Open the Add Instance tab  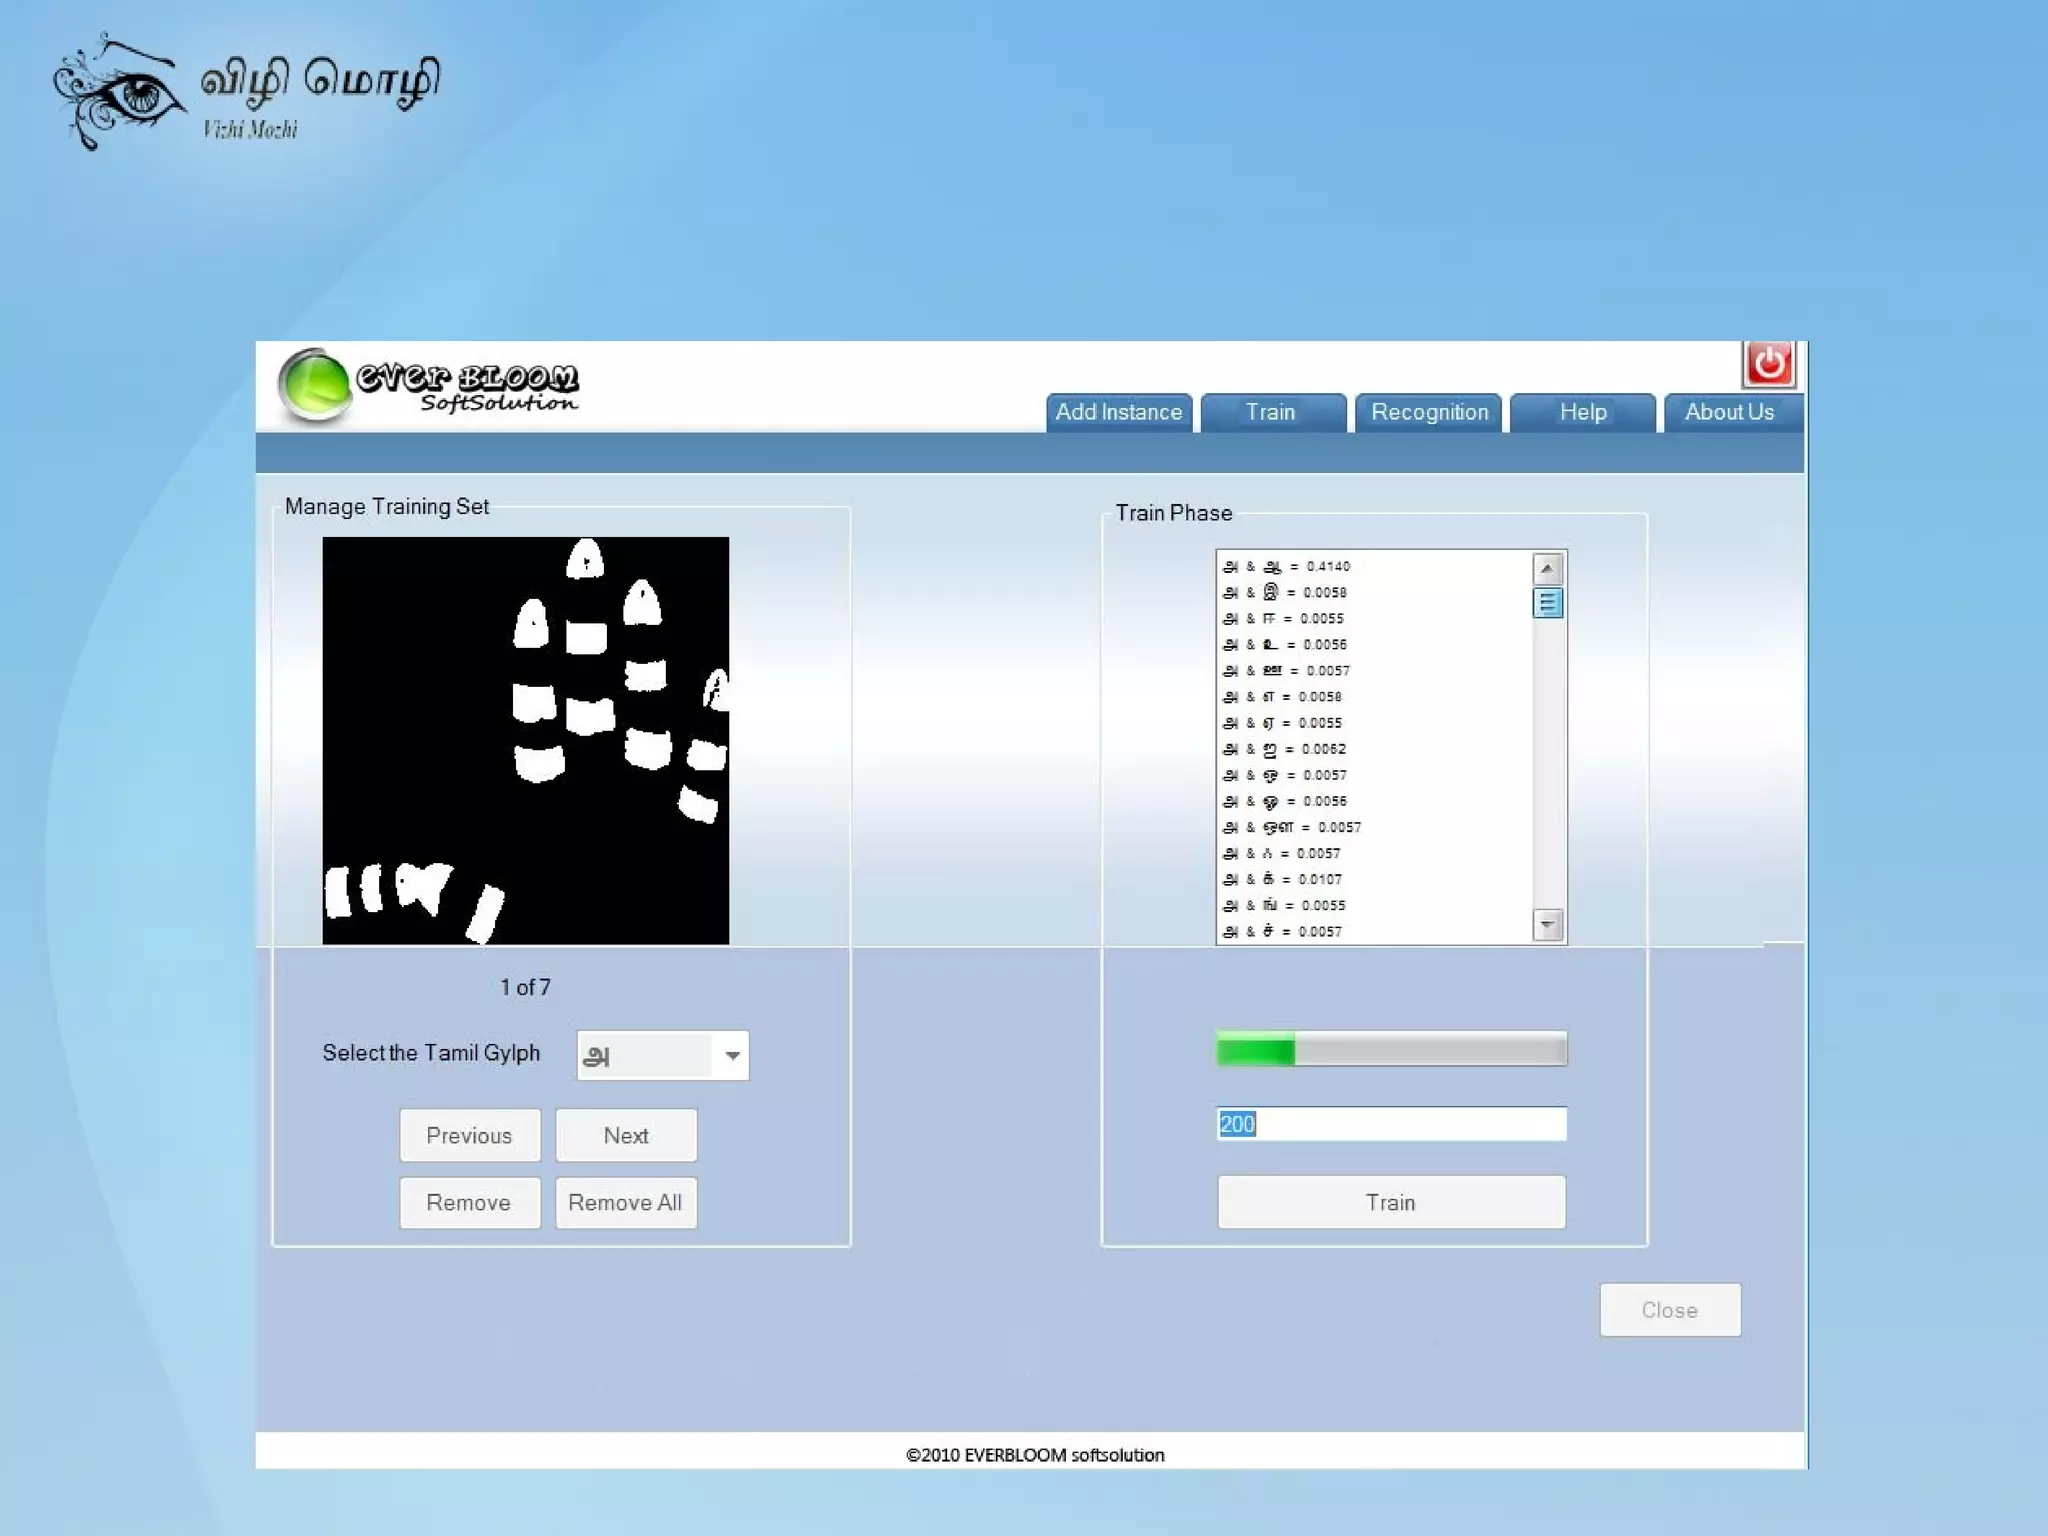click(x=1118, y=412)
